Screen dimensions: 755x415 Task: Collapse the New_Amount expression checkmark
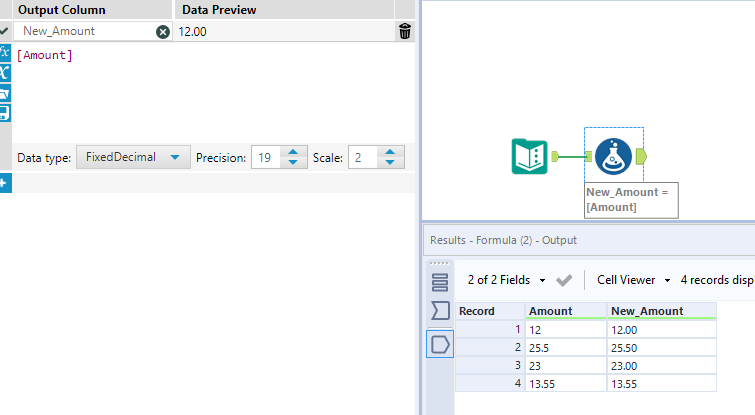click(x=4, y=31)
